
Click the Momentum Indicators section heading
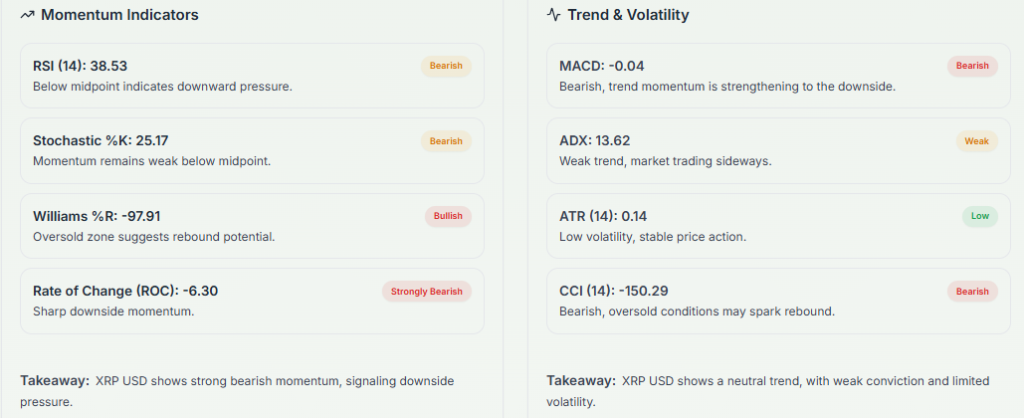[119, 15]
